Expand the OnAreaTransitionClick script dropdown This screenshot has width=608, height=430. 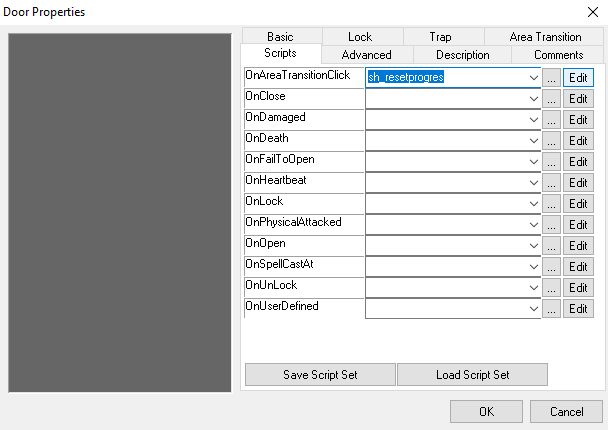coord(532,78)
